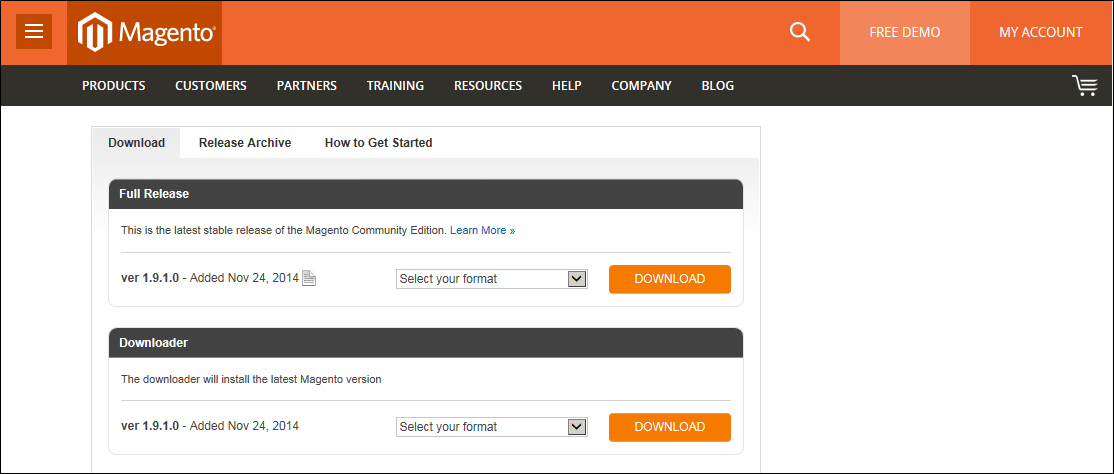Open the PARTNERS menu
Image resolution: width=1114 pixels, height=474 pixels.
click(x=307, y=86)
